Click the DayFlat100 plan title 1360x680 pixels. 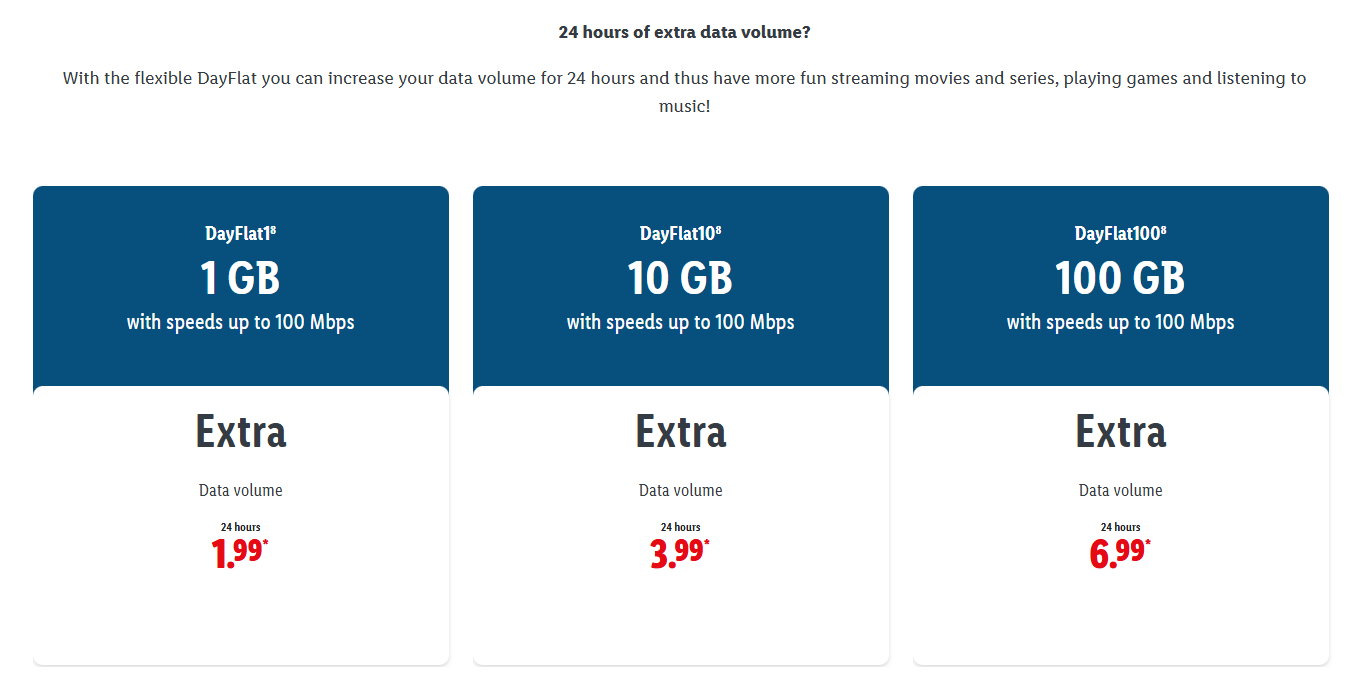click(x=1116, y=234)
